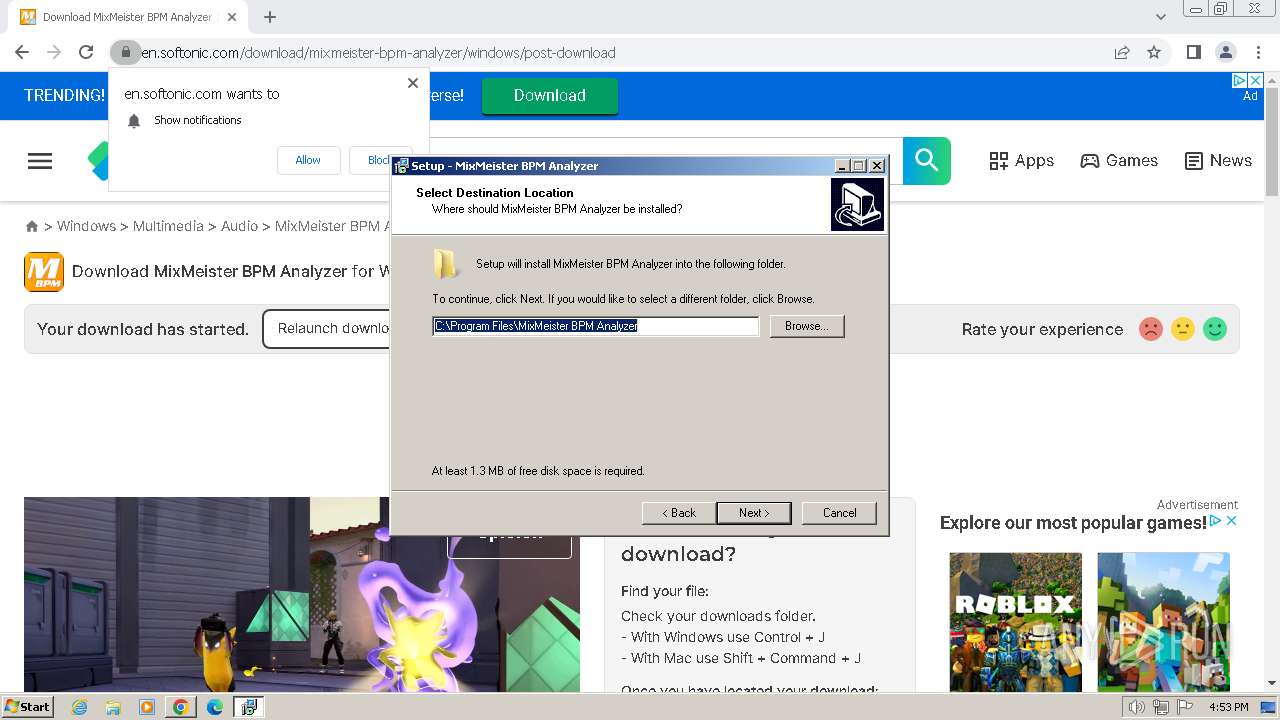This screenshot has width=1280, height=720.
Task: Close the notification permission popup
Action: tap(413, 83)
